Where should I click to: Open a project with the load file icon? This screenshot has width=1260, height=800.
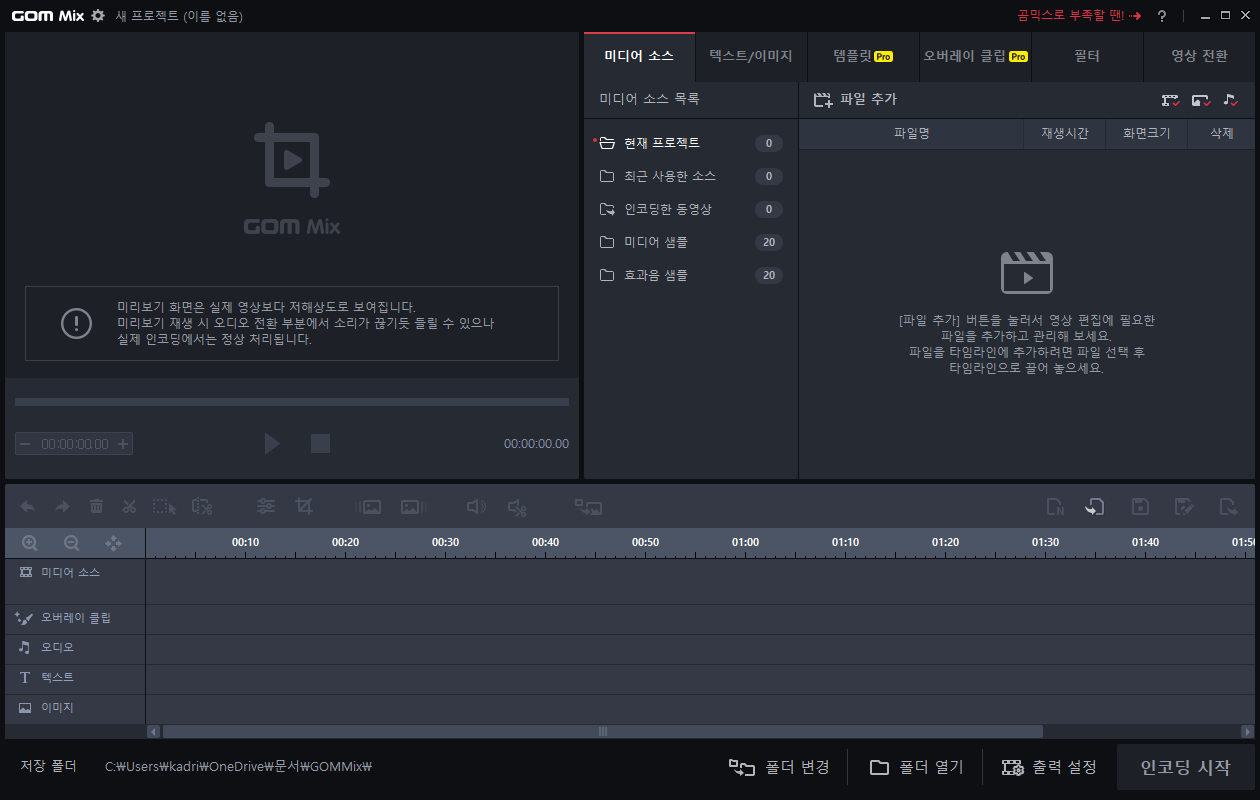point(1095,507)
